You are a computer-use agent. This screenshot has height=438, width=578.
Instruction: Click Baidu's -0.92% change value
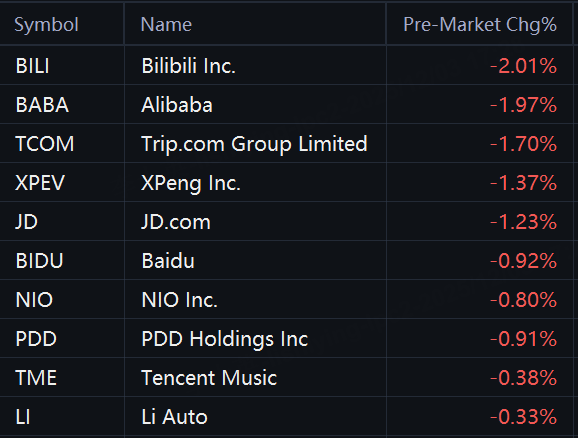click(x=523, y=261)
